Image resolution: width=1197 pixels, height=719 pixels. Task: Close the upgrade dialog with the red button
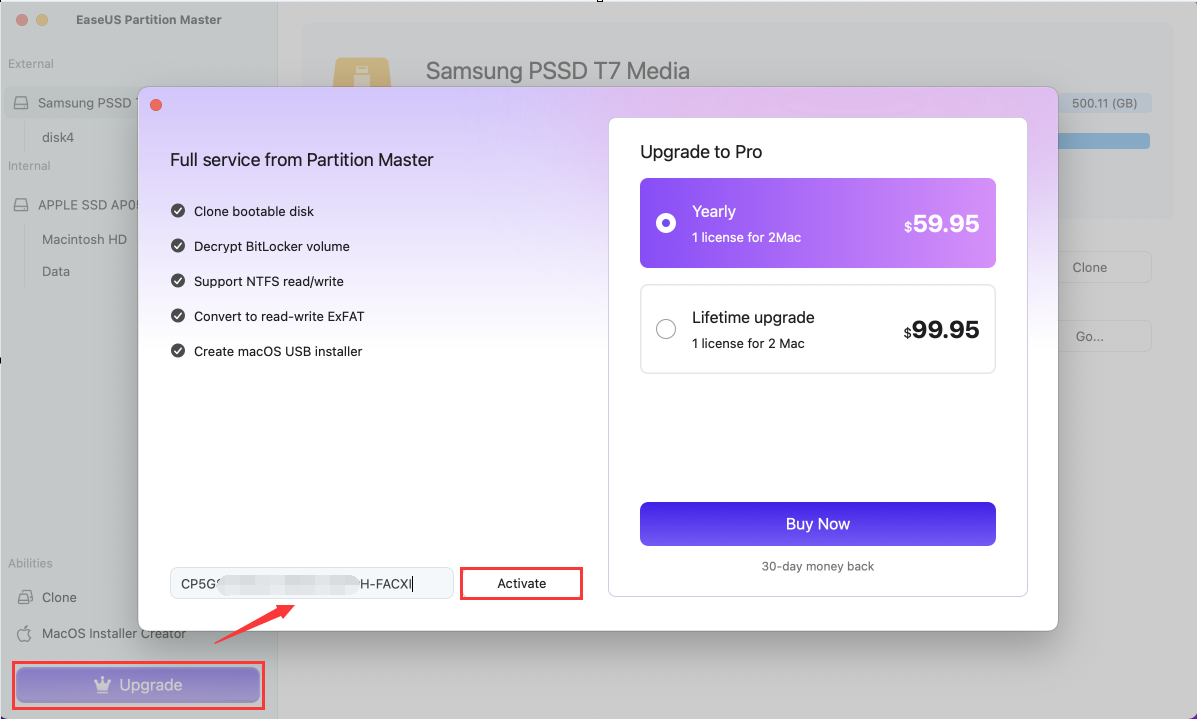click(x=156, y=105)
